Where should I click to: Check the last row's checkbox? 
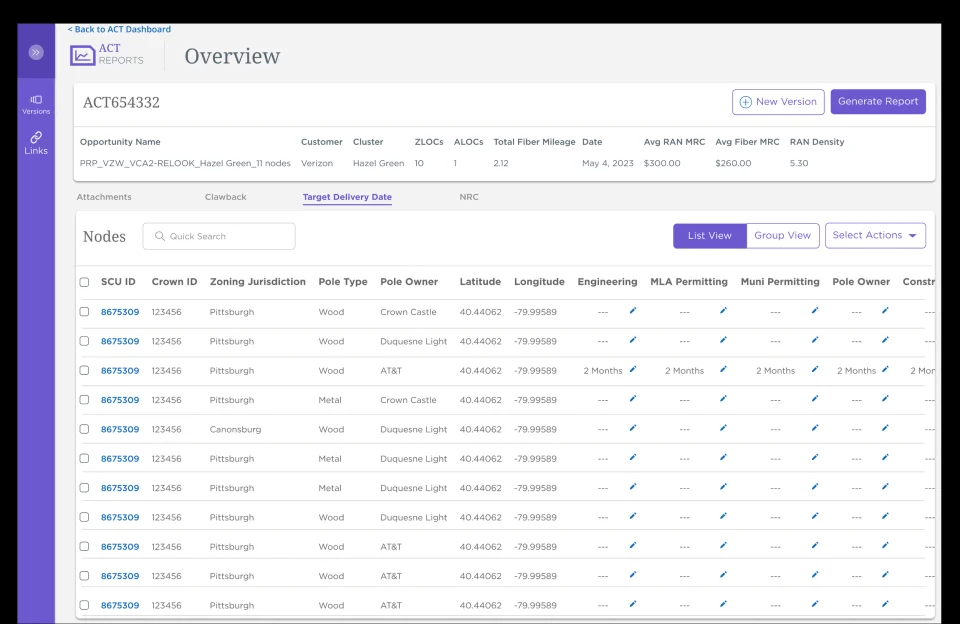84,605
